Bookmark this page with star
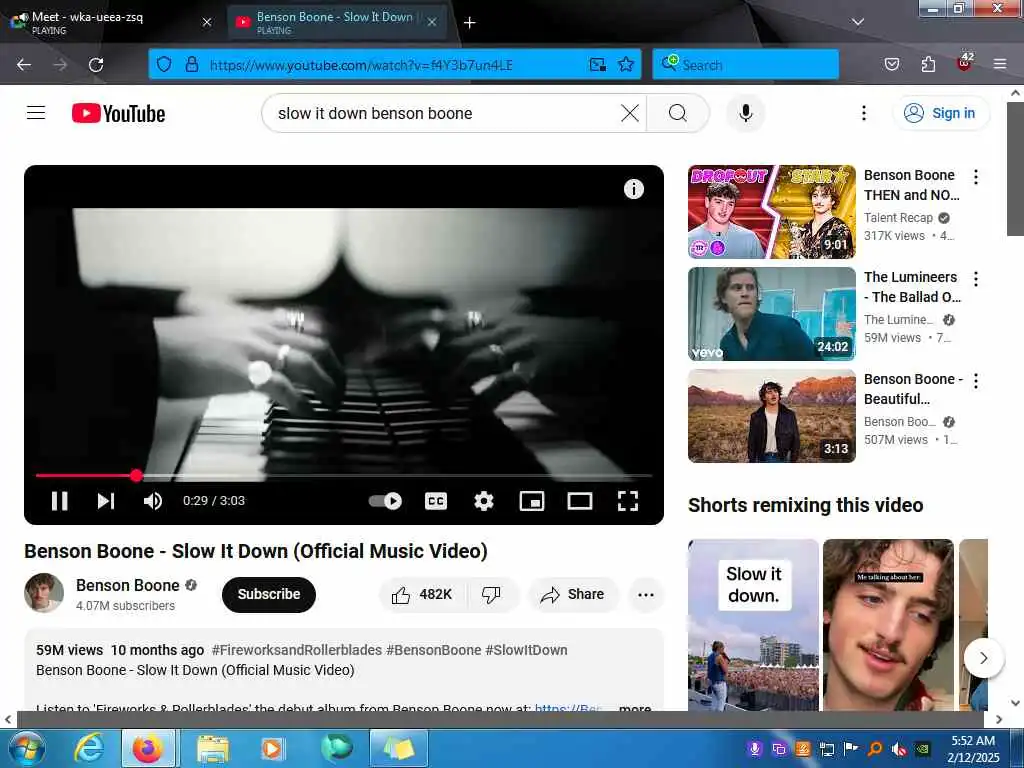This screenshot has width=1024, height=768. [x=626, y=64]
